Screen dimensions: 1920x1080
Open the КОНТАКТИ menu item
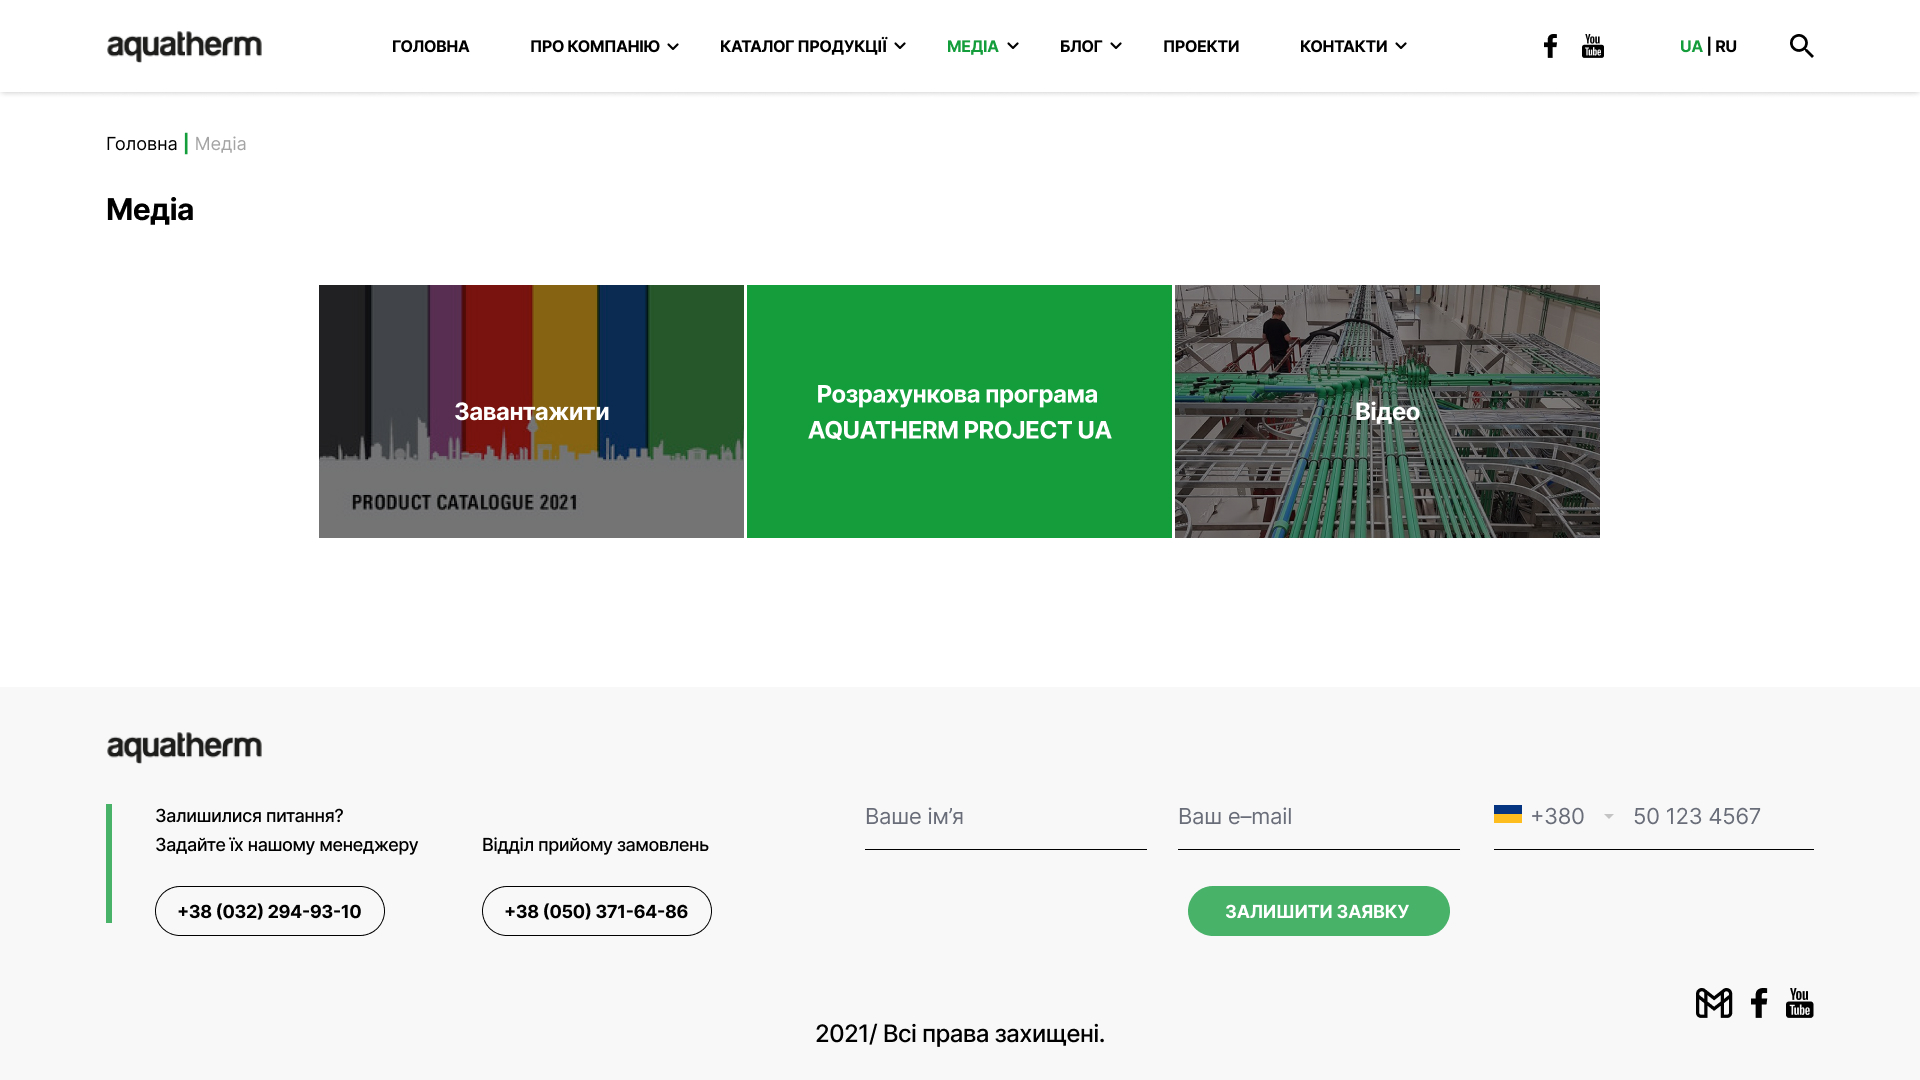tap(1343, 46)
